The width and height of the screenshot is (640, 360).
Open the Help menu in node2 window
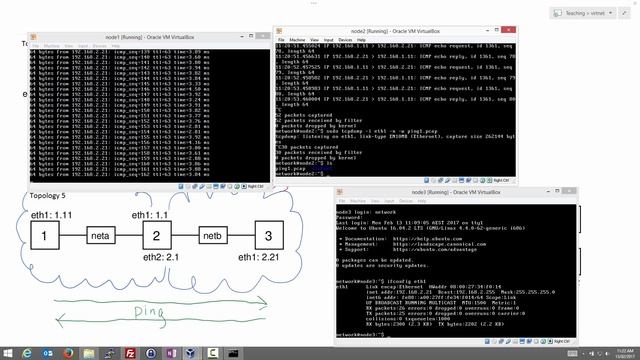click(361, 40)
